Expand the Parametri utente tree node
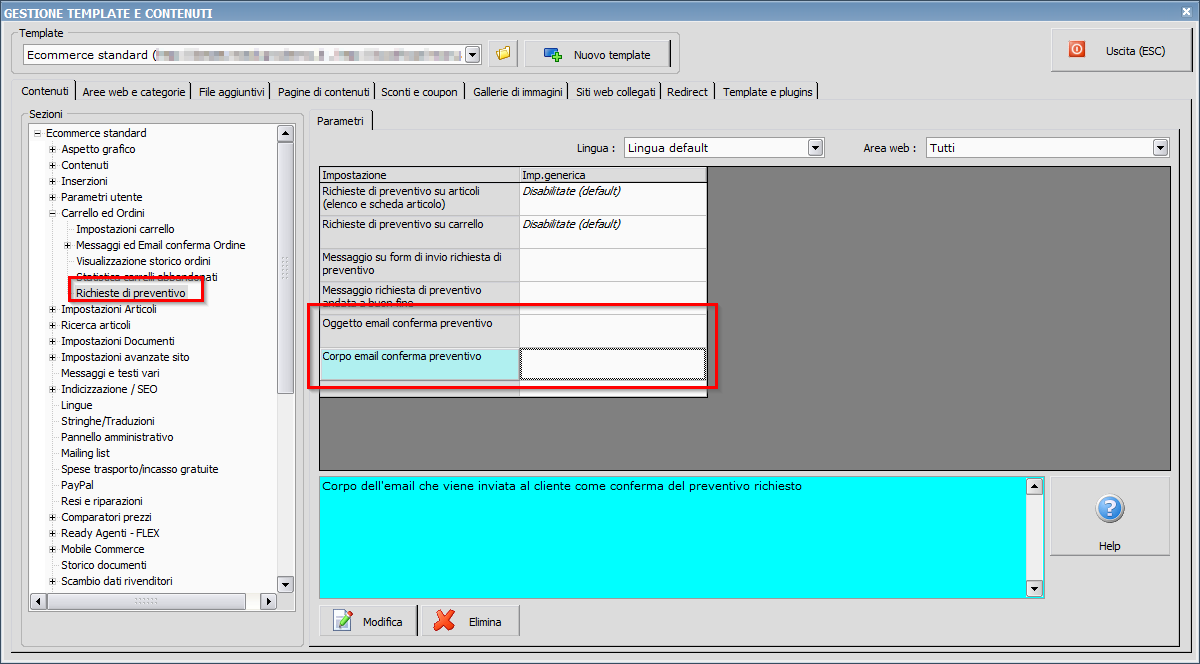The height and width of the screenshot is (664, 1200). tap(52, 197)
